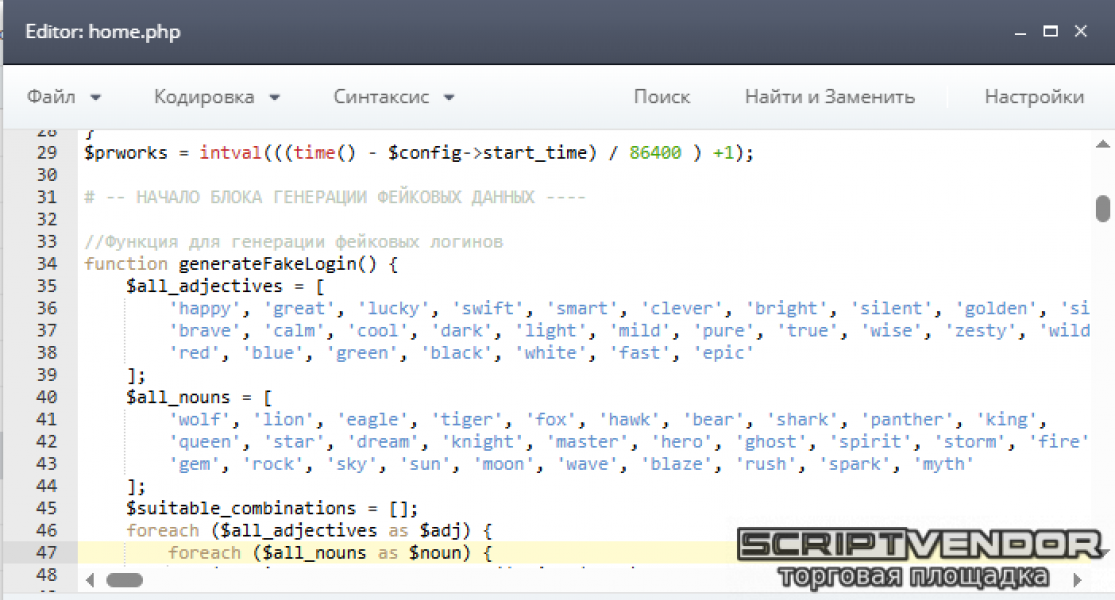Minimize the editor window
1115x600 pixels.
click(x=1020, y=32)
